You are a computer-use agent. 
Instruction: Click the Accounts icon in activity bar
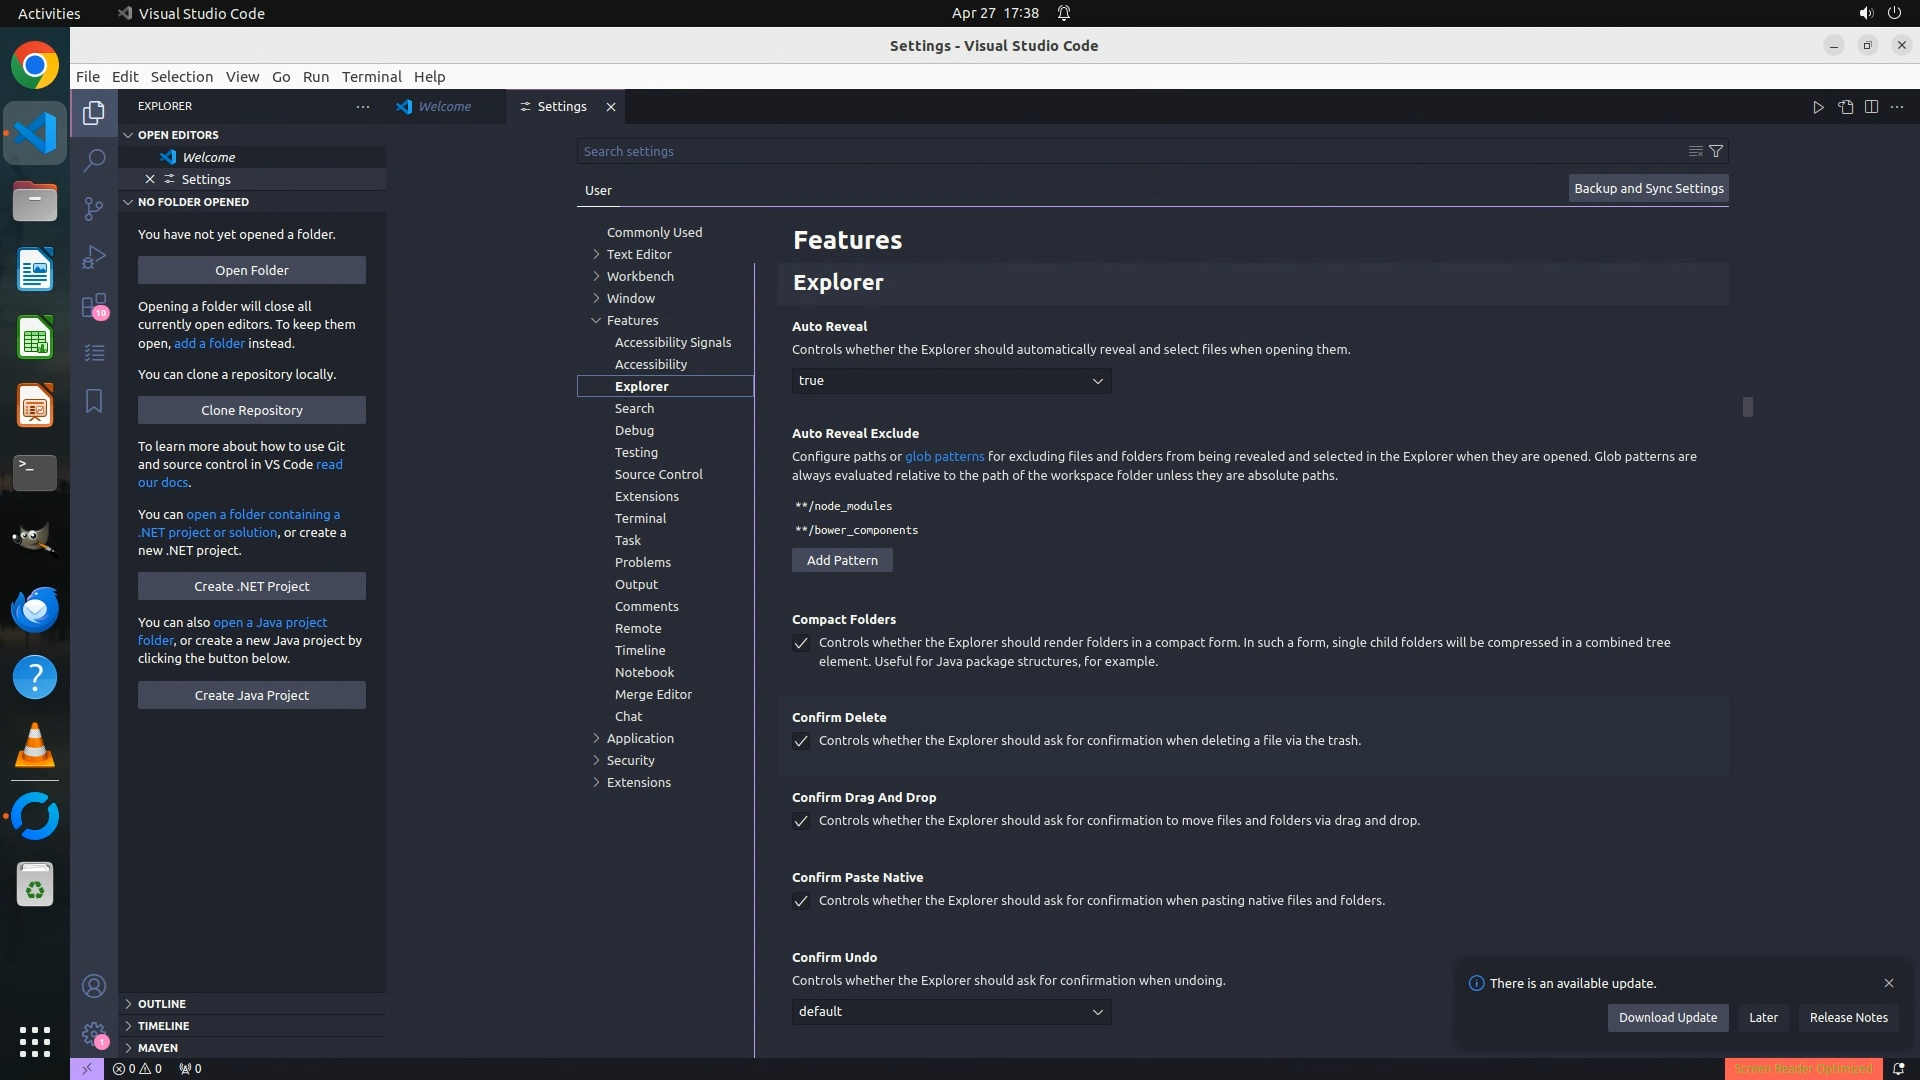pos(94,986)
